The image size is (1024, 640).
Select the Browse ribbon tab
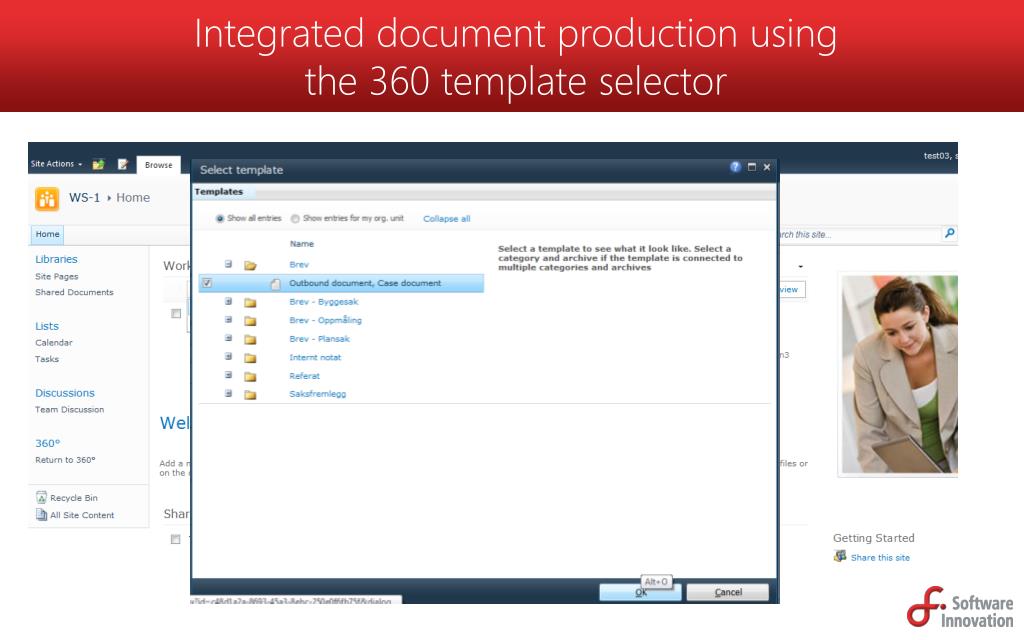pos(159,165)
